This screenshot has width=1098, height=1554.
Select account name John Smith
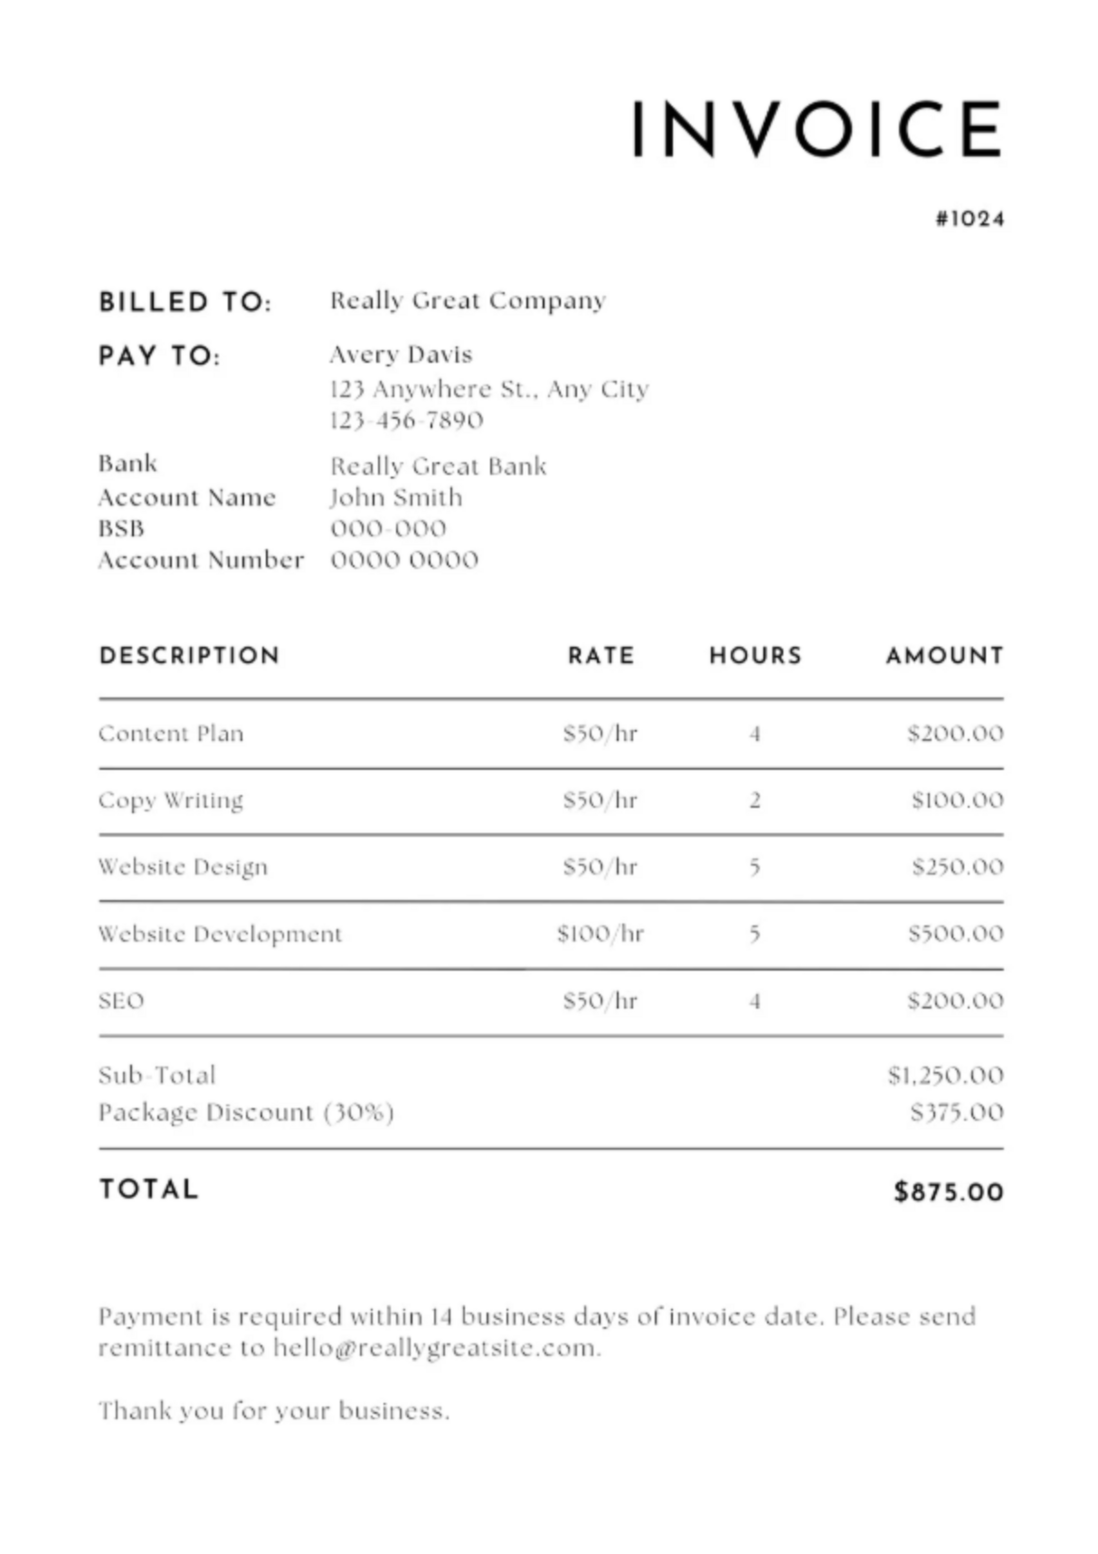396,497
